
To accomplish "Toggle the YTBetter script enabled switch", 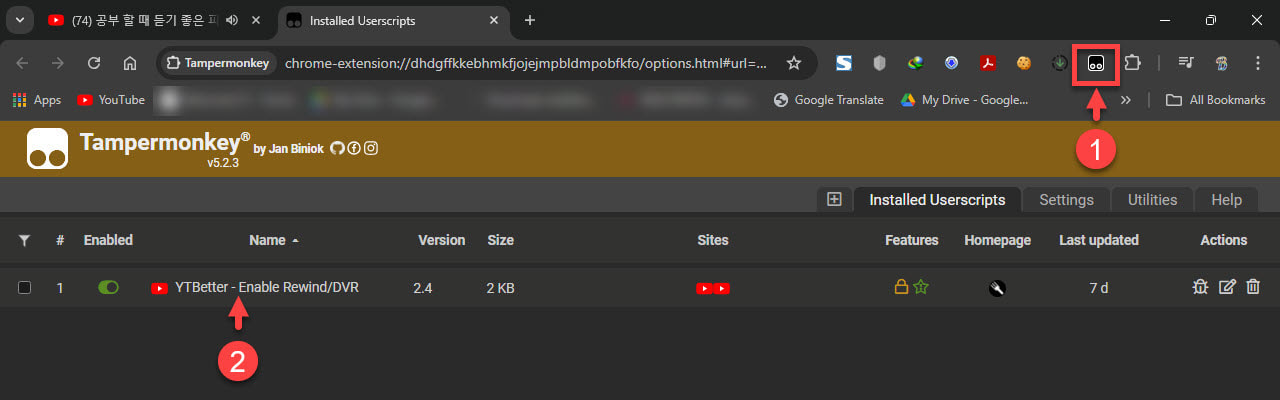I will 108,287.
